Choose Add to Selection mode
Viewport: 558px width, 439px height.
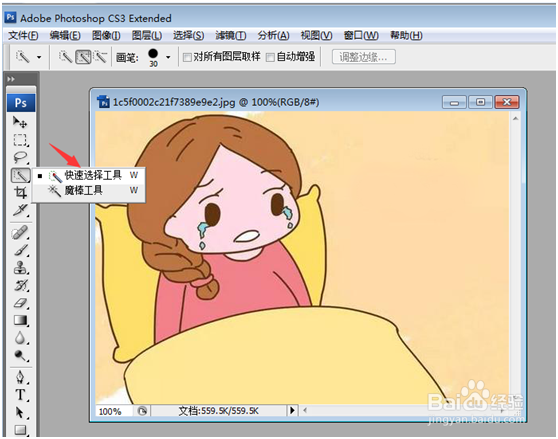coord(83,57)
